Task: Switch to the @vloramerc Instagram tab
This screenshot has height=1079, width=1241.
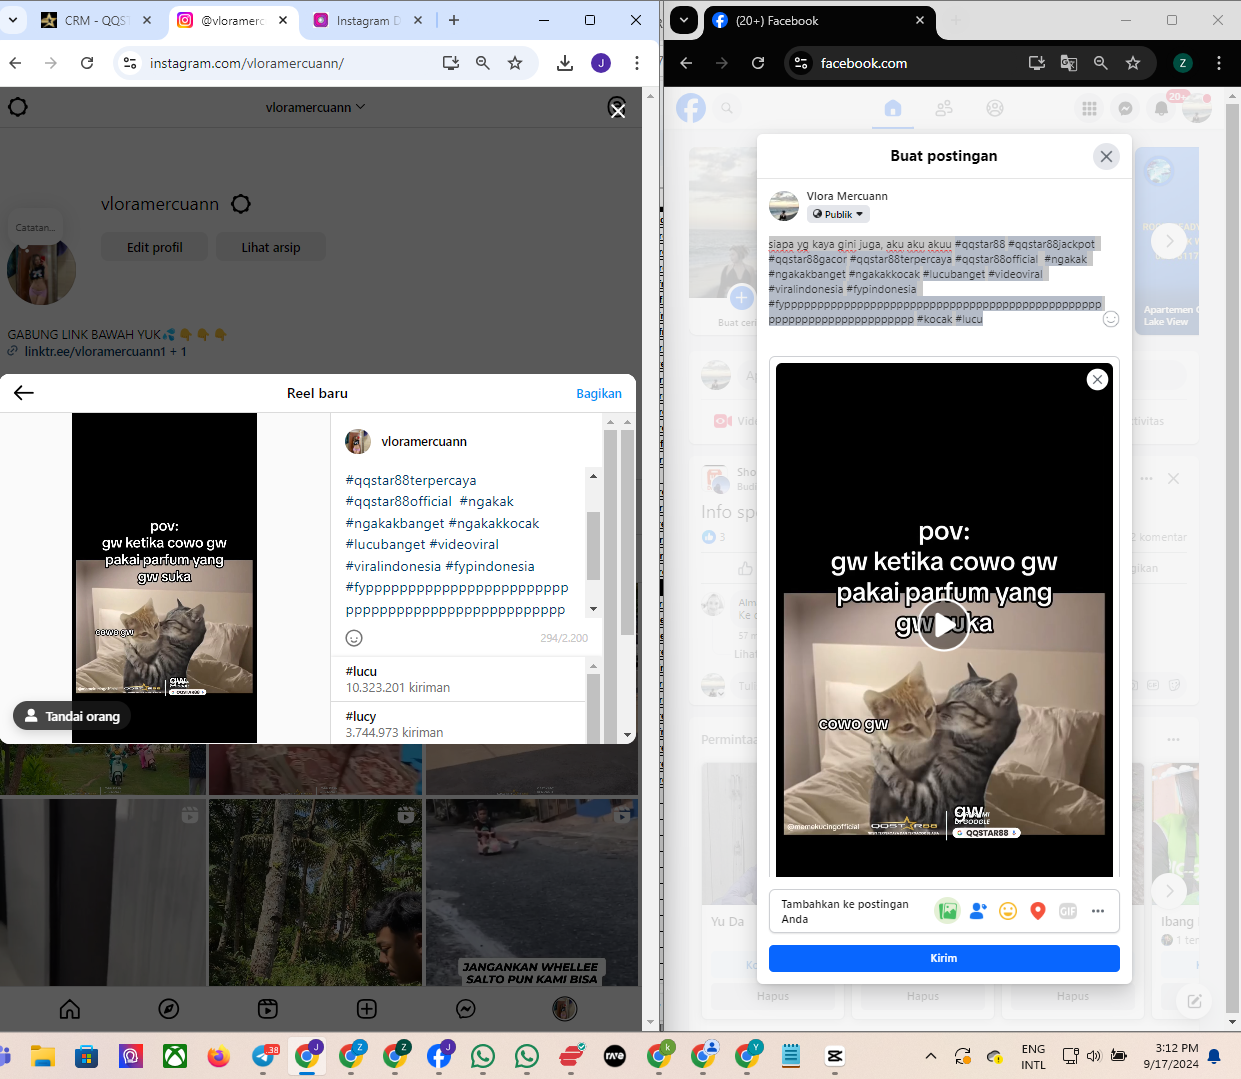Action: (x=234, y=20)
